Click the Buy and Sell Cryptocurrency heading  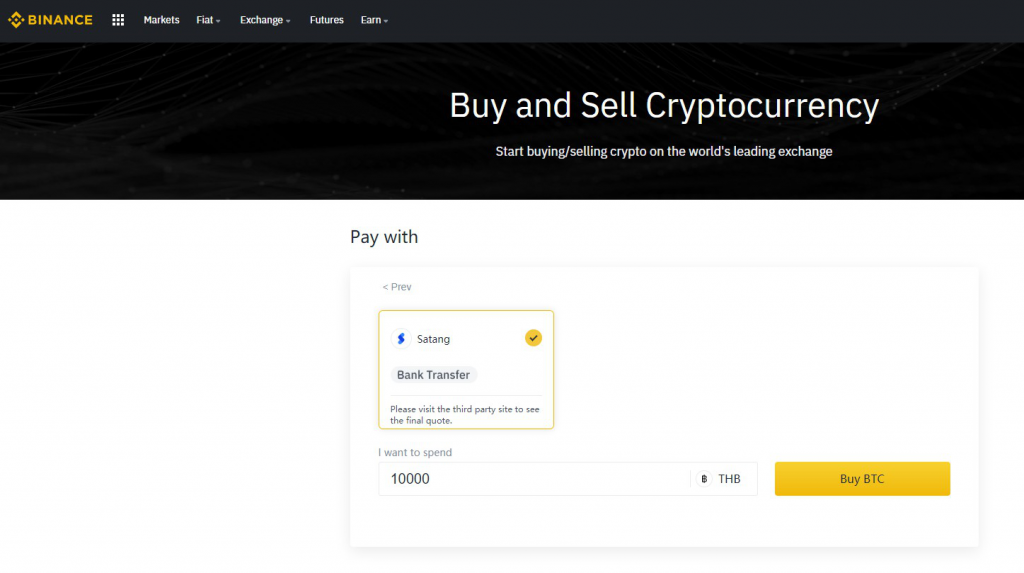coord(663,106)
